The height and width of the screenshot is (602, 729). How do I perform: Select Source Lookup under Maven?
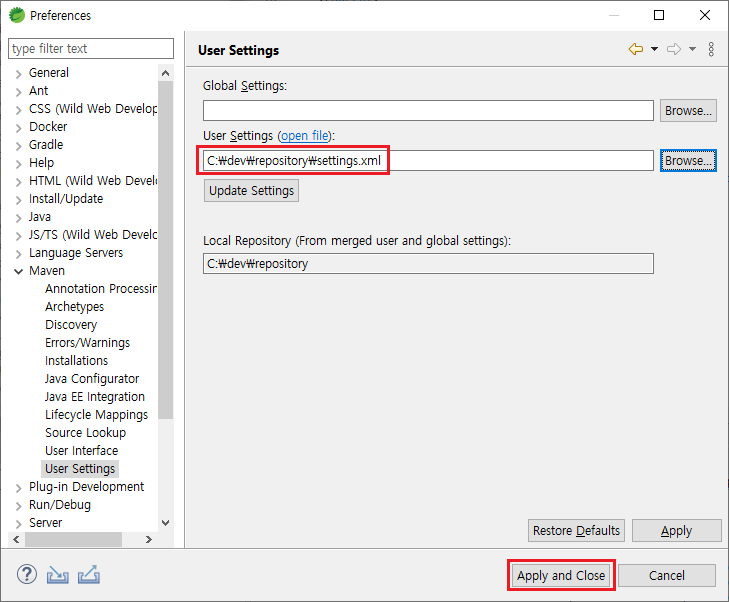click(x=86, y=433)
